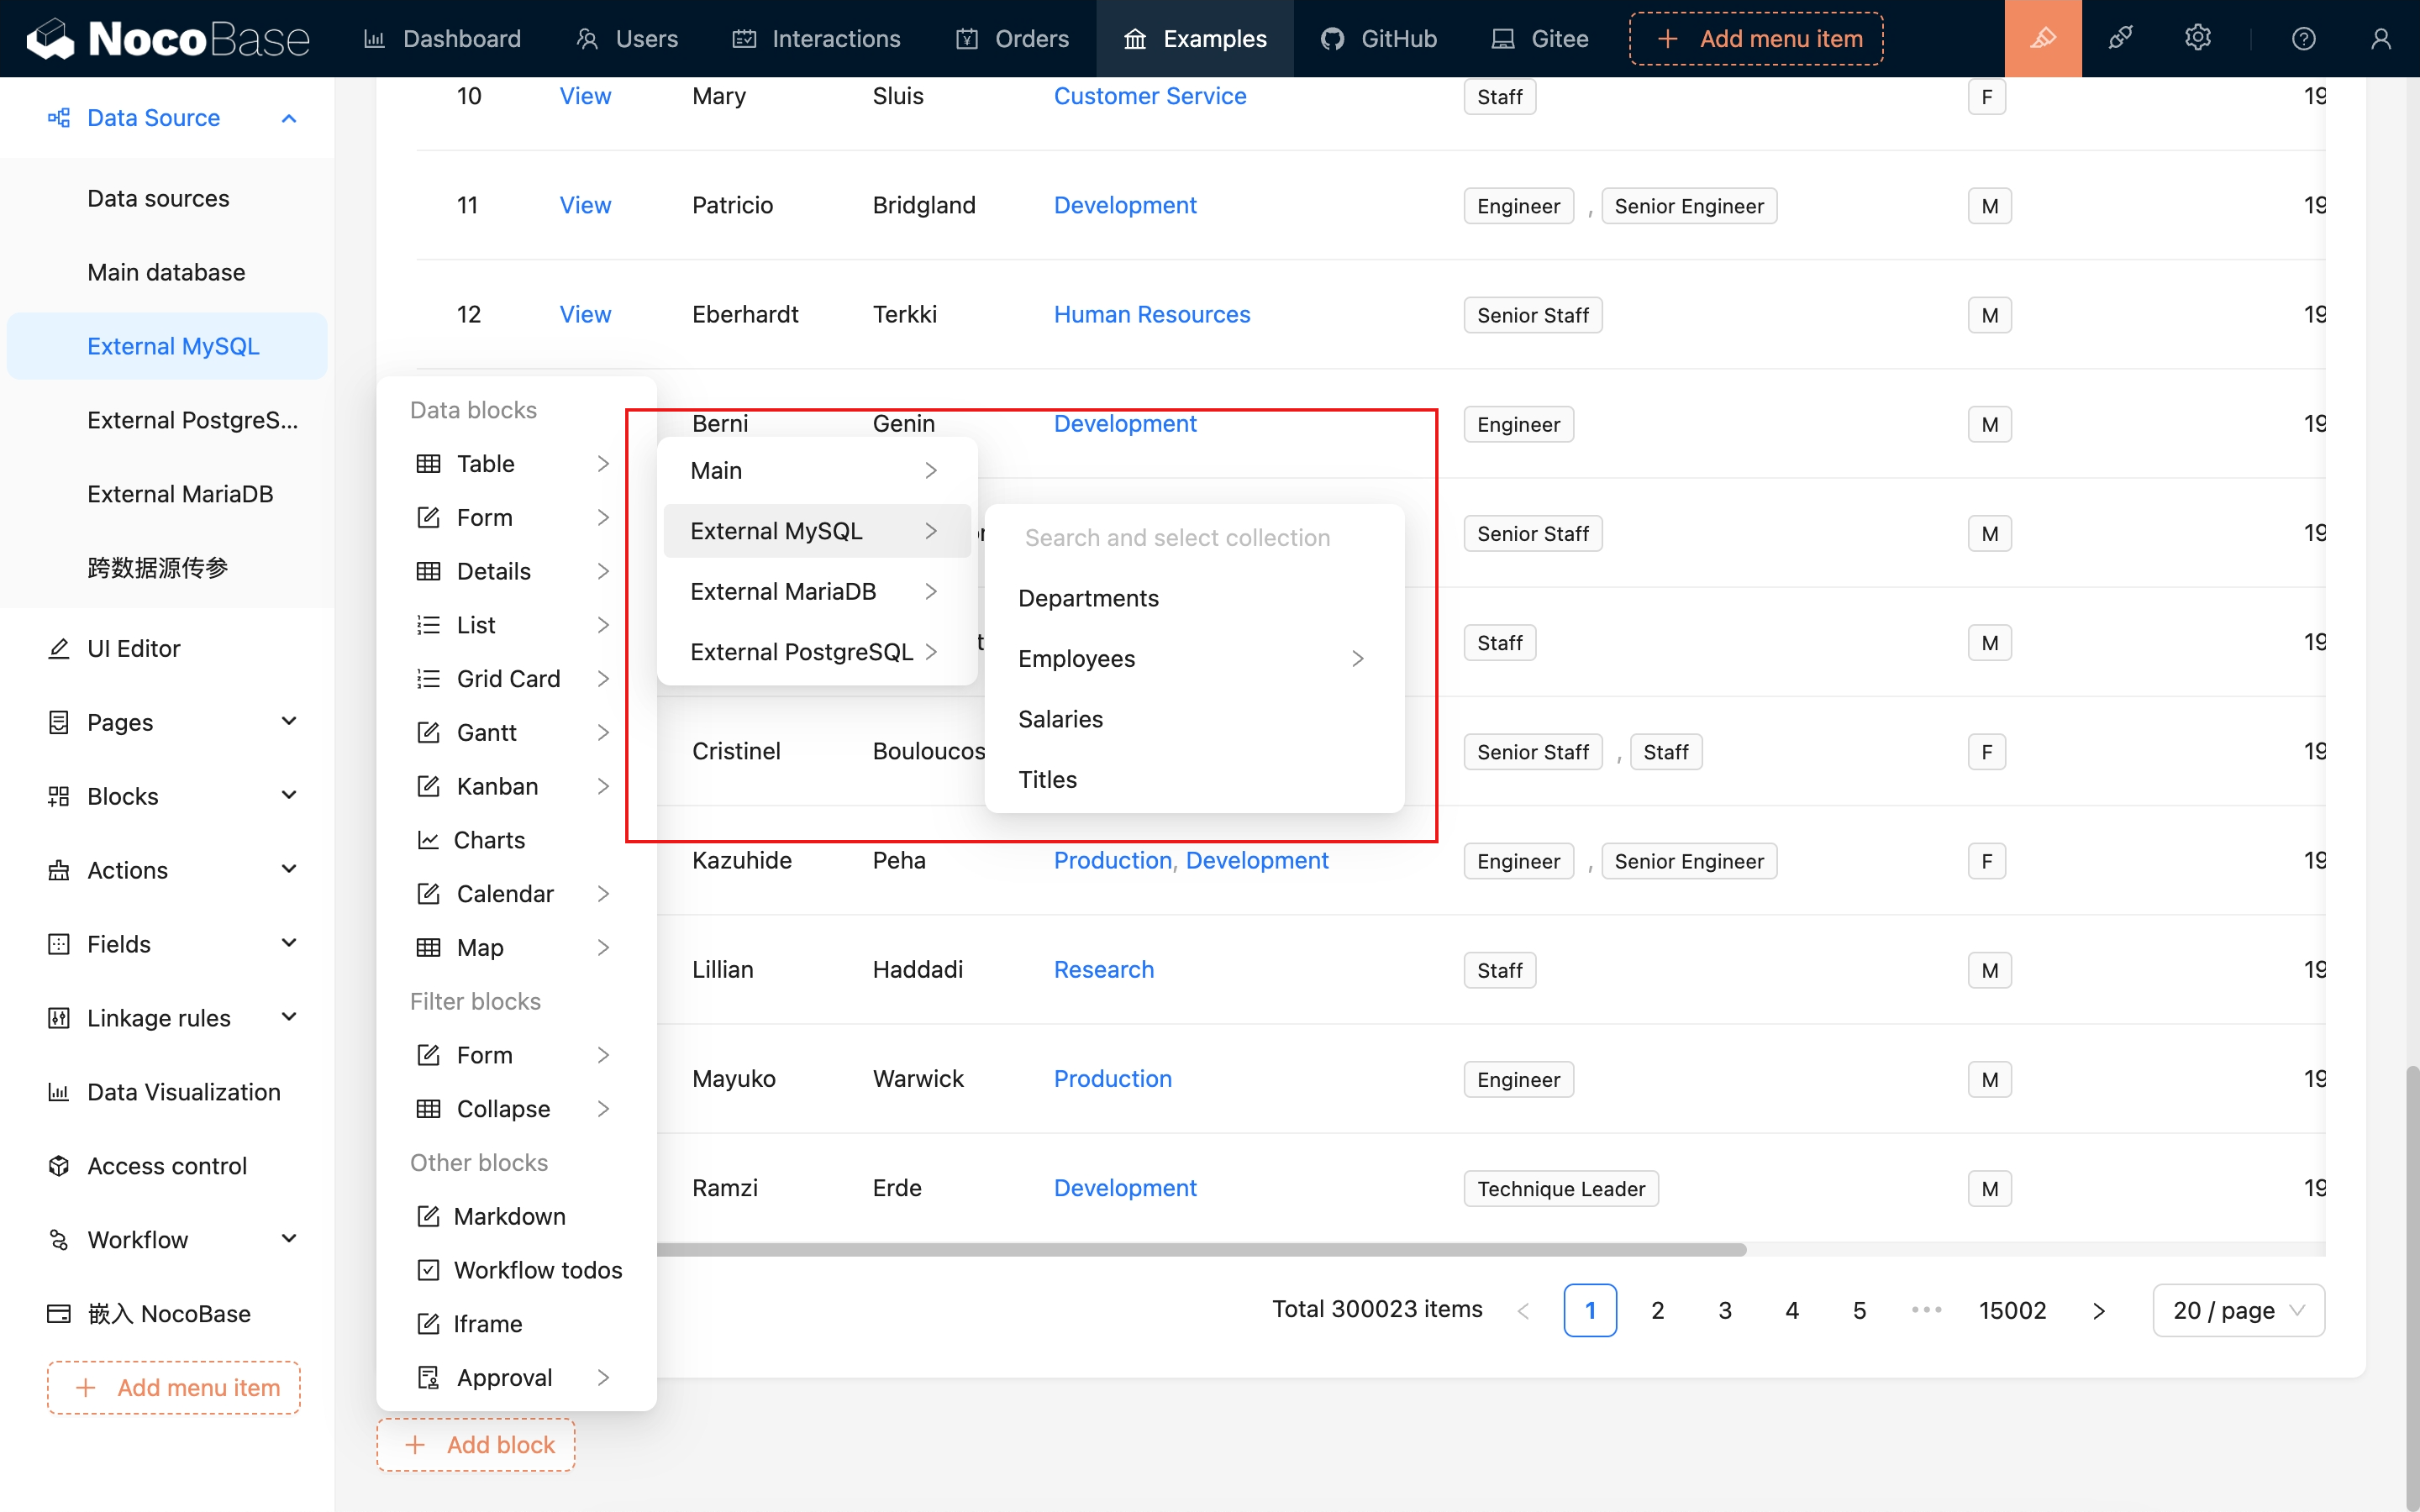Click the help question mark icon
This screenshot has height=1512, width=2420.
click(2303, 38)
